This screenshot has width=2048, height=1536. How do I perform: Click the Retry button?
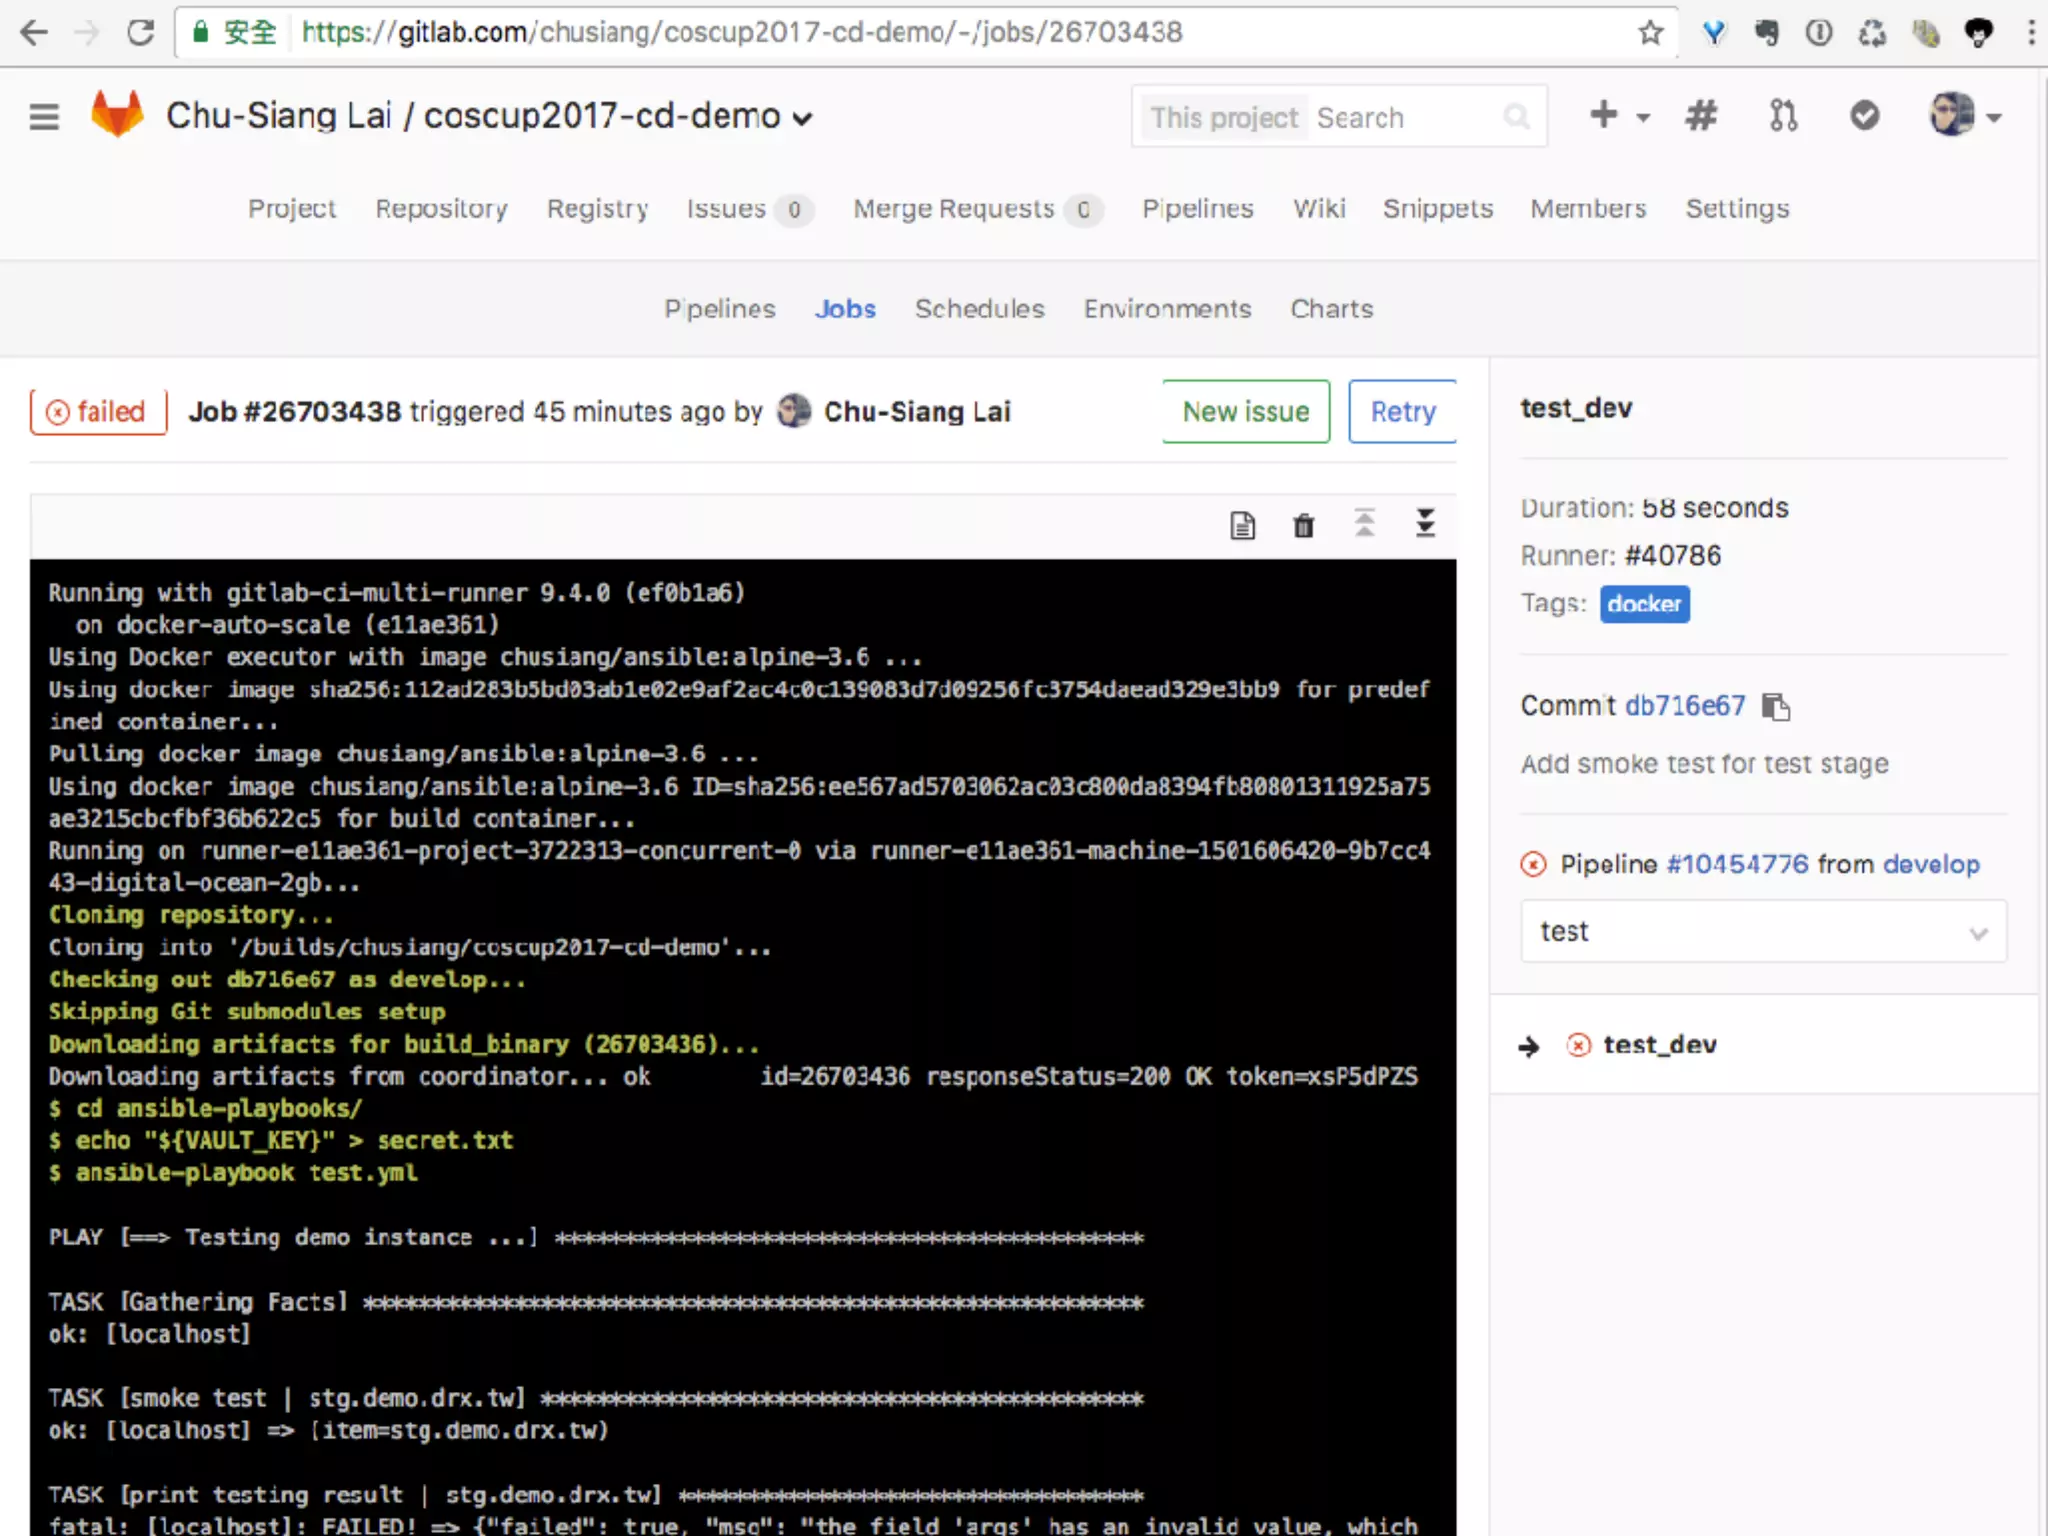[1402, 412]
